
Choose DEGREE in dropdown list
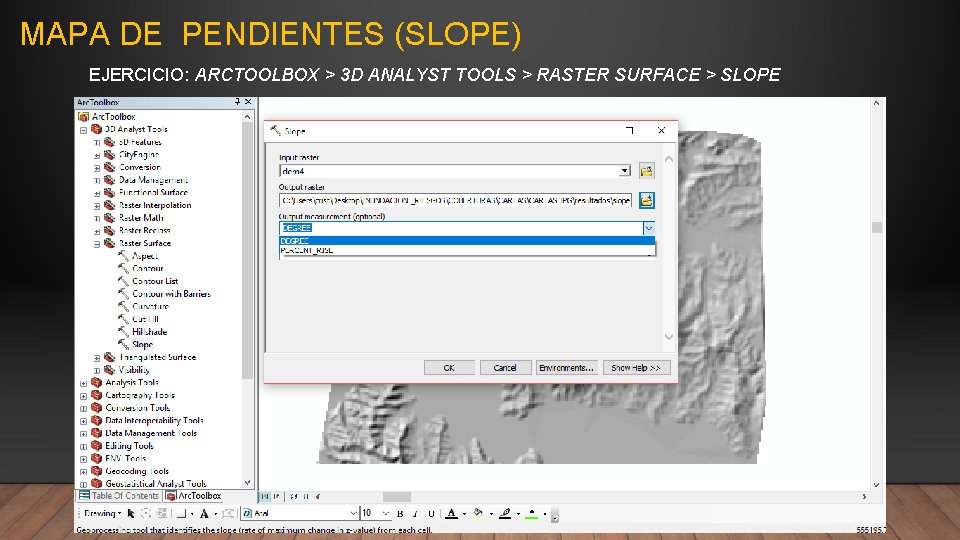pyautogui.click(x=467, y=241)
